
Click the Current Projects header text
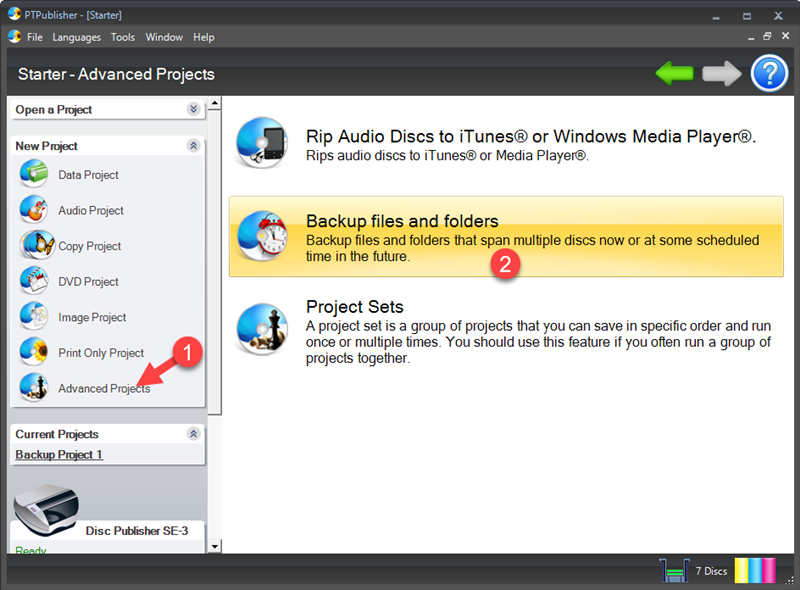(x=57, y=434)
